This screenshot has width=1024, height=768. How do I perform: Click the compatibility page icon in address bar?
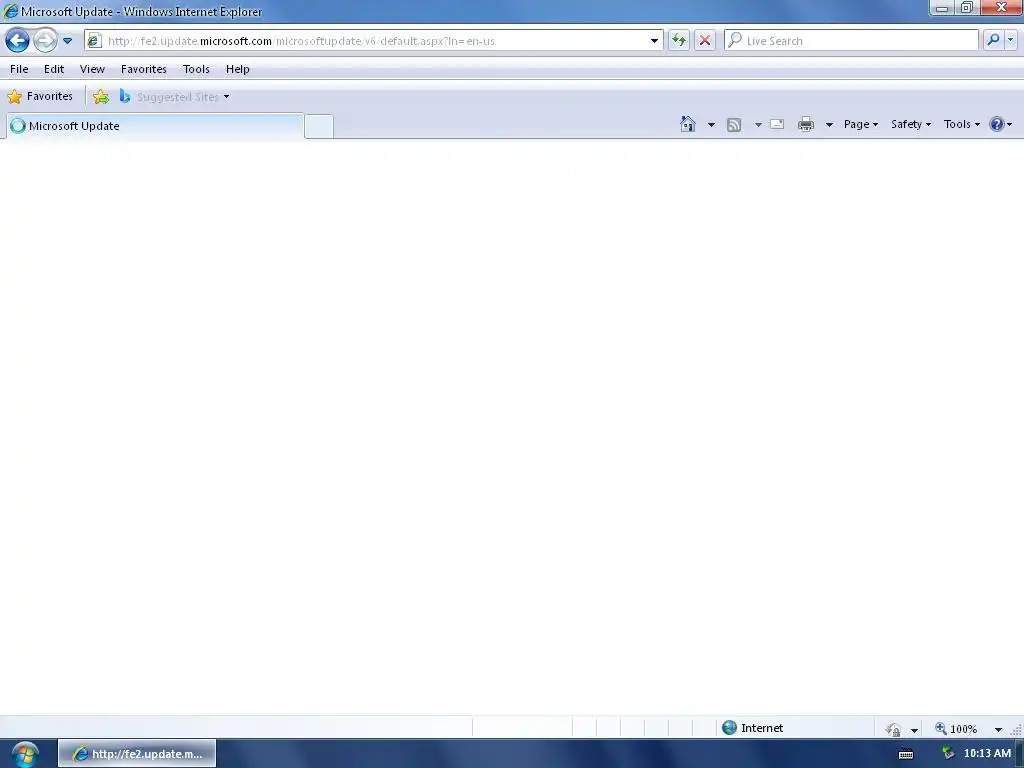click(94, 40)
